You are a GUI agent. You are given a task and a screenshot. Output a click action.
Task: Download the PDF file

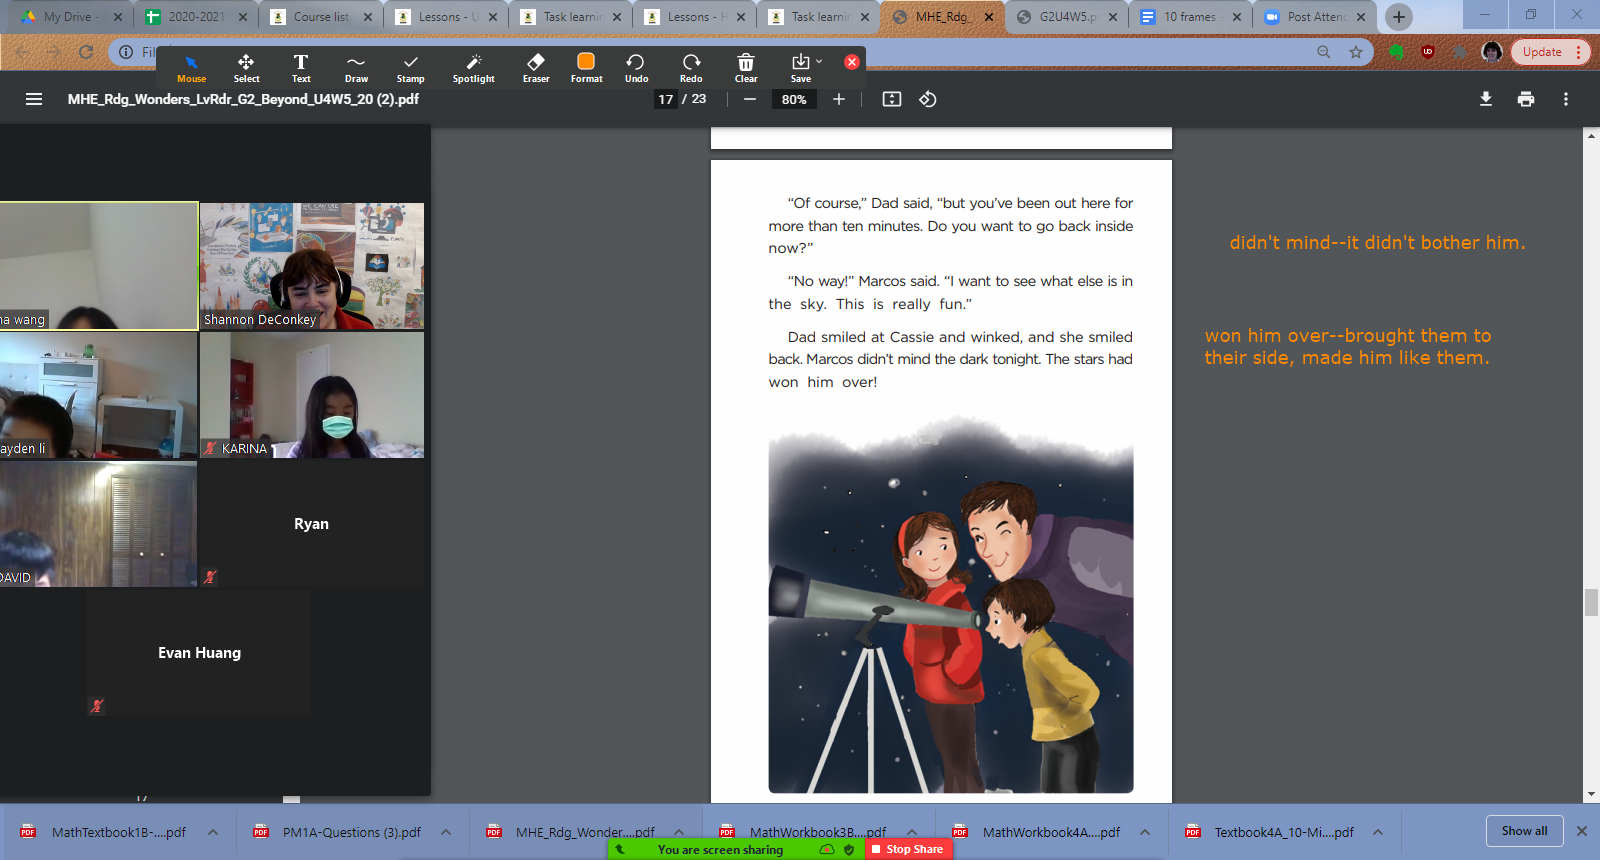click(x=1486, y=99)
